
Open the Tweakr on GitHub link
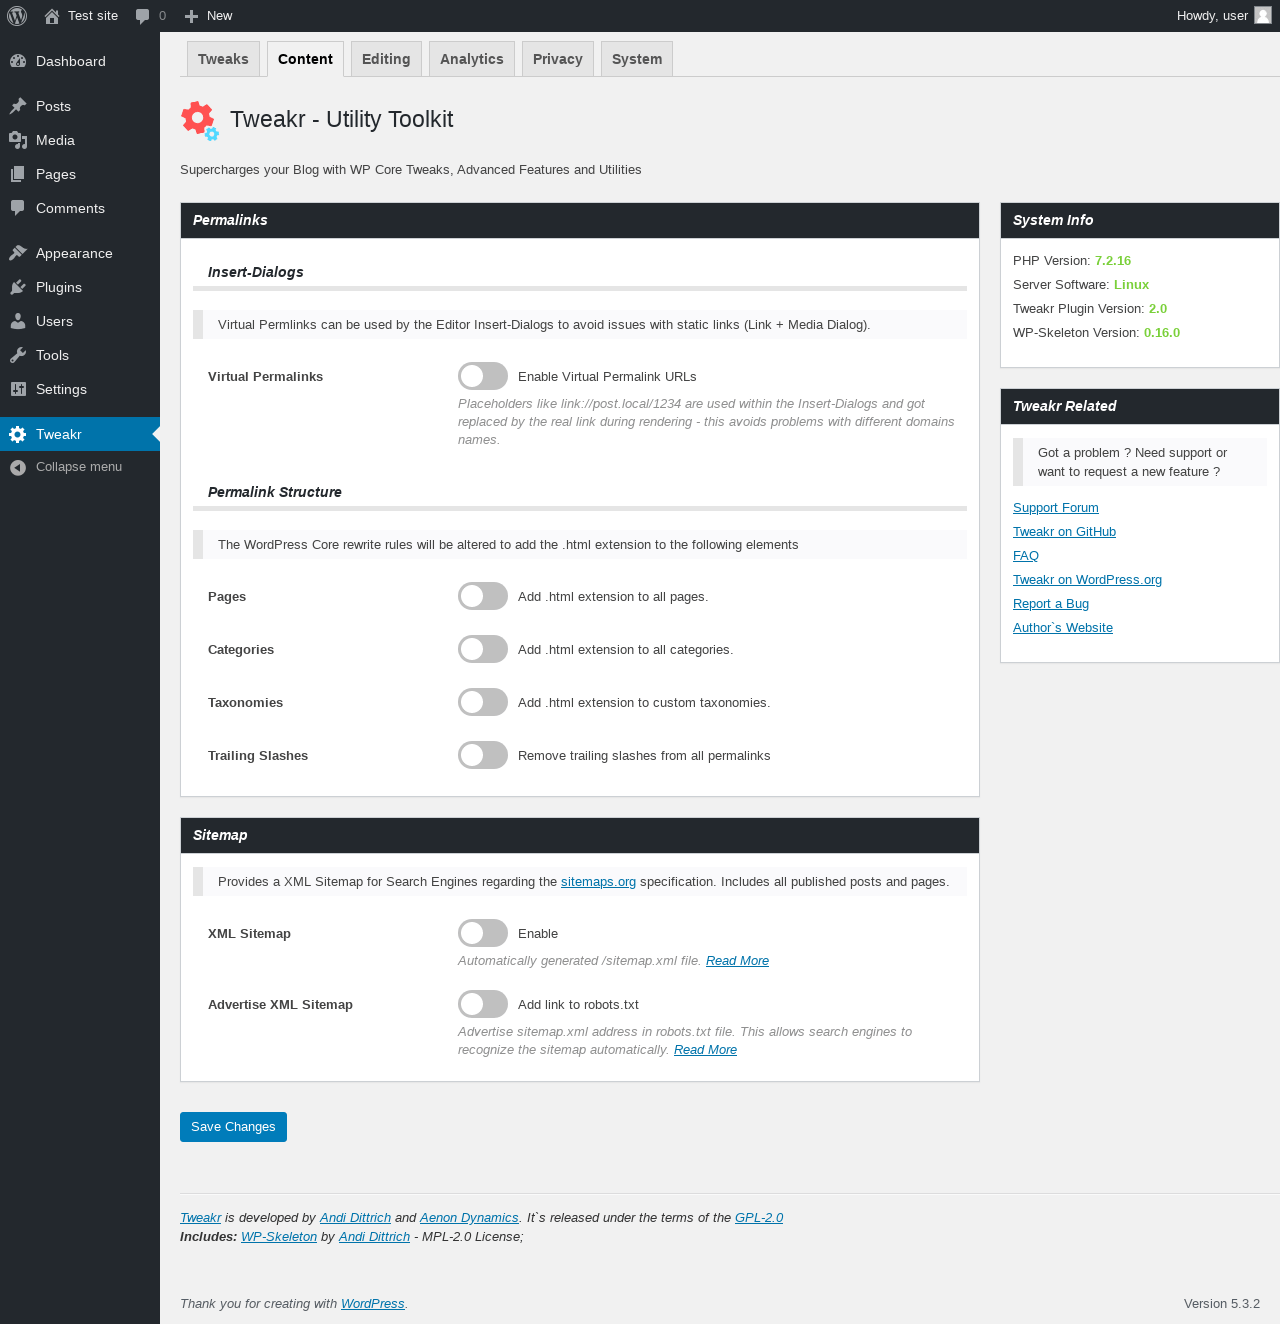(1064, 532)
